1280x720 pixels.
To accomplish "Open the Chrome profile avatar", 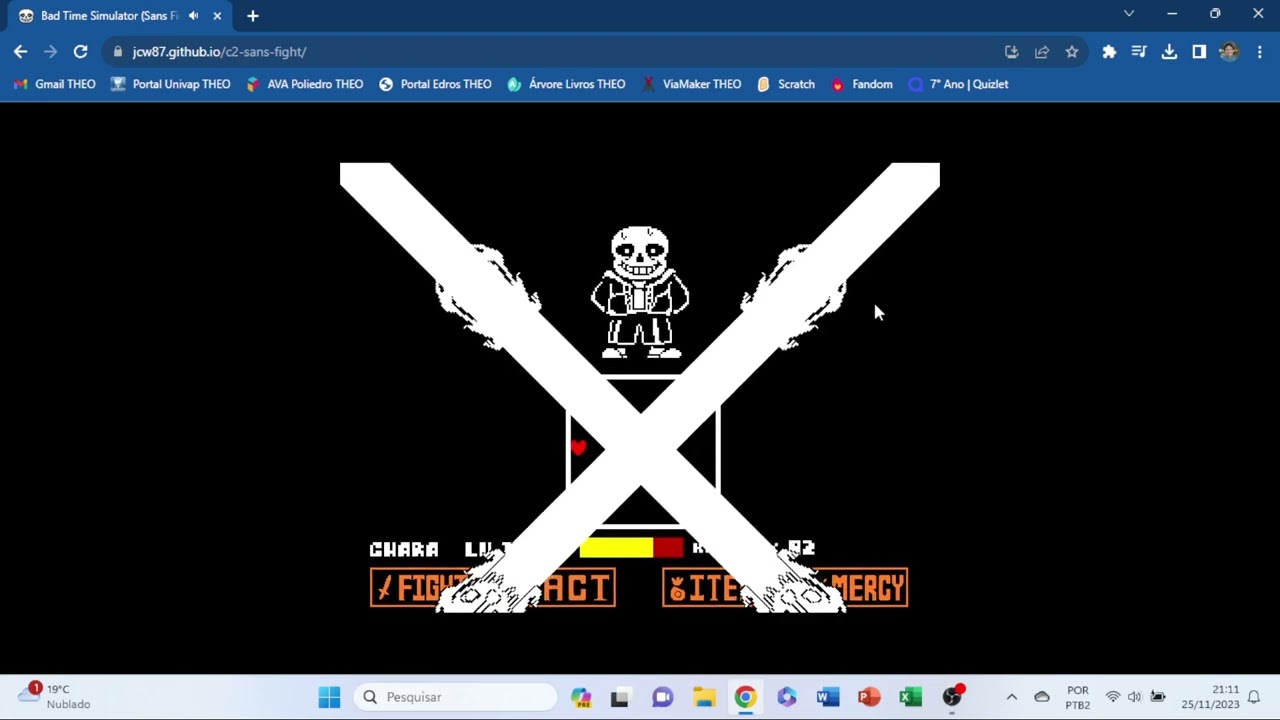I will 1229,51.
